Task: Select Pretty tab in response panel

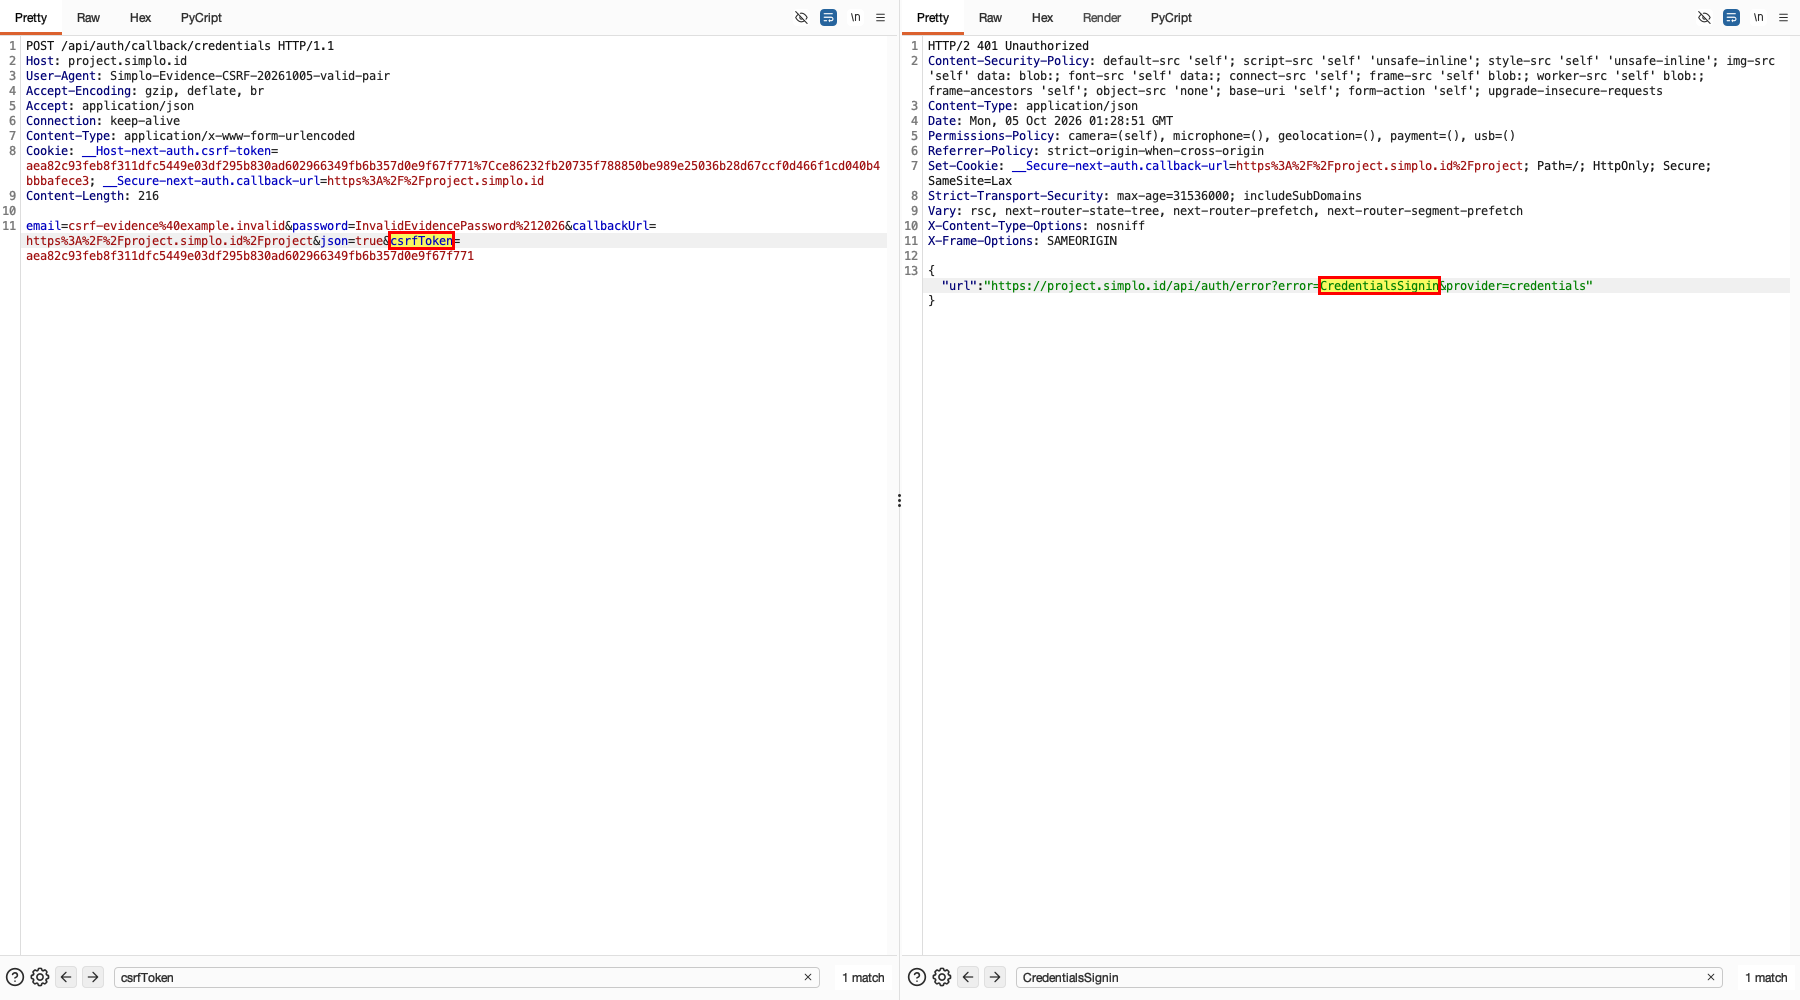Action: click(x=933, y=18)
